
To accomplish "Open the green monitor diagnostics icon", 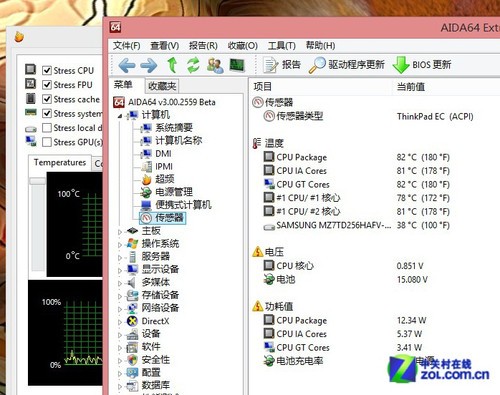I will 237,65.
